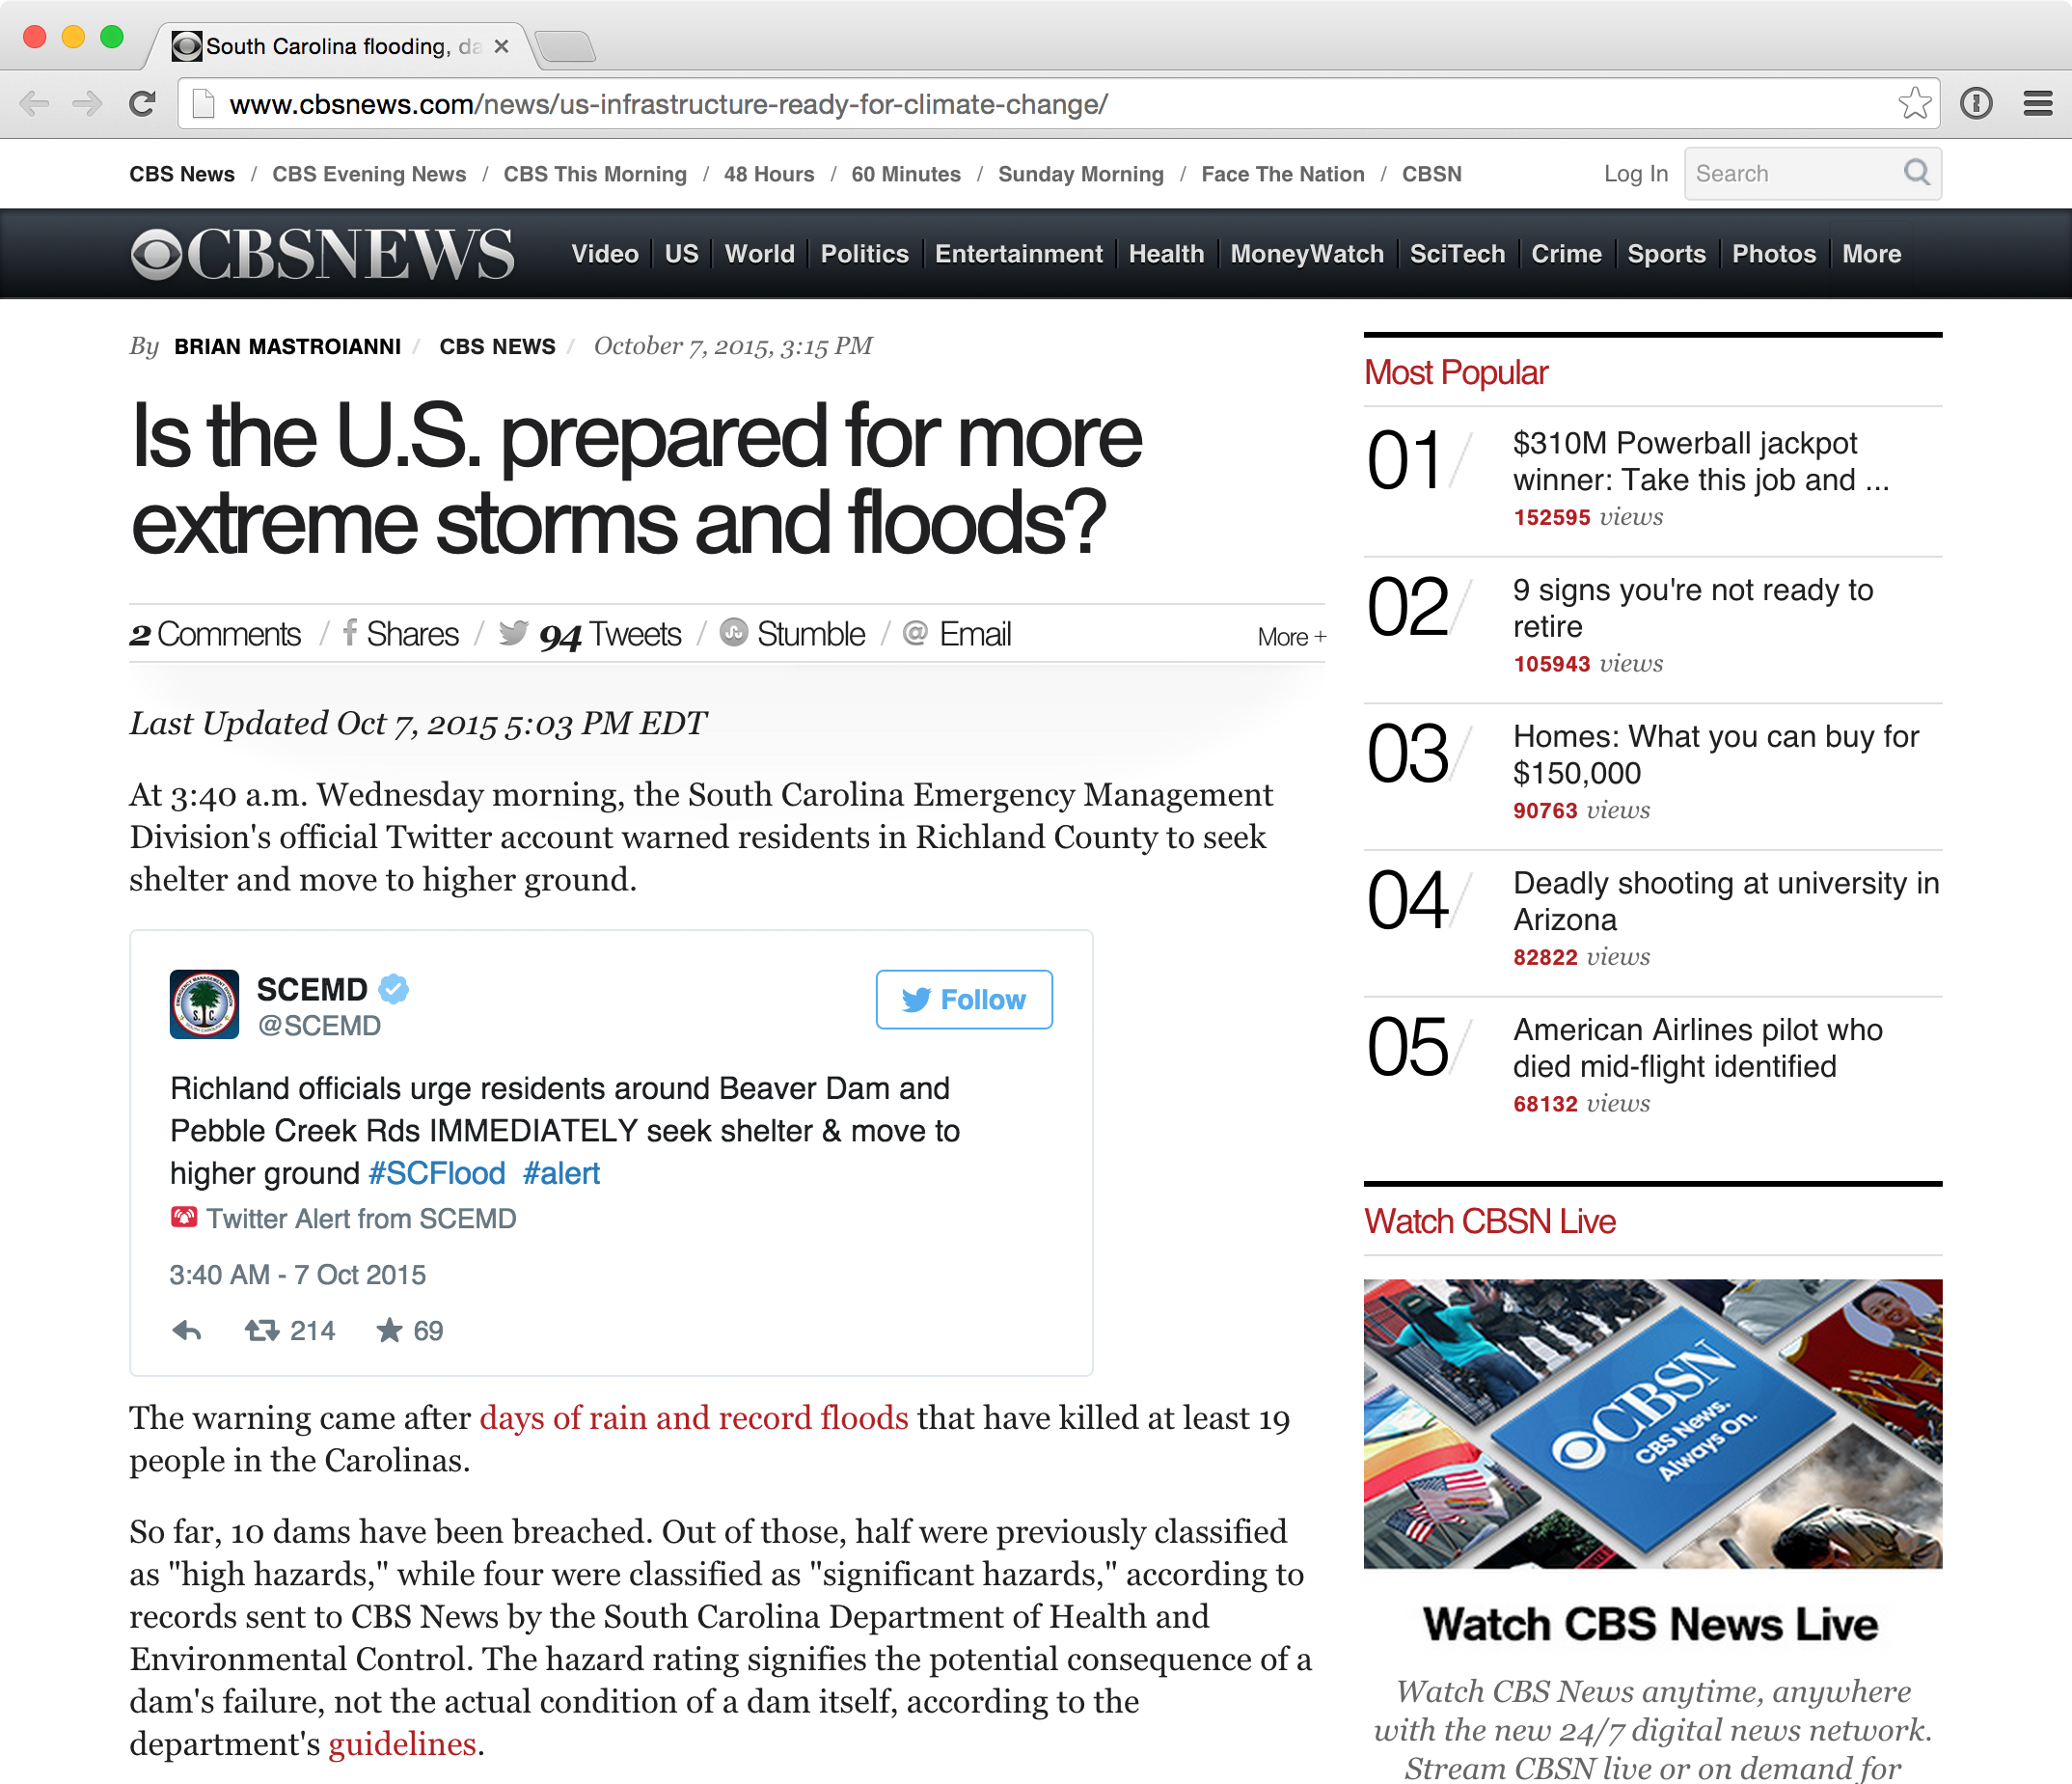Open the MoneyWatch section

[1306, 254]
